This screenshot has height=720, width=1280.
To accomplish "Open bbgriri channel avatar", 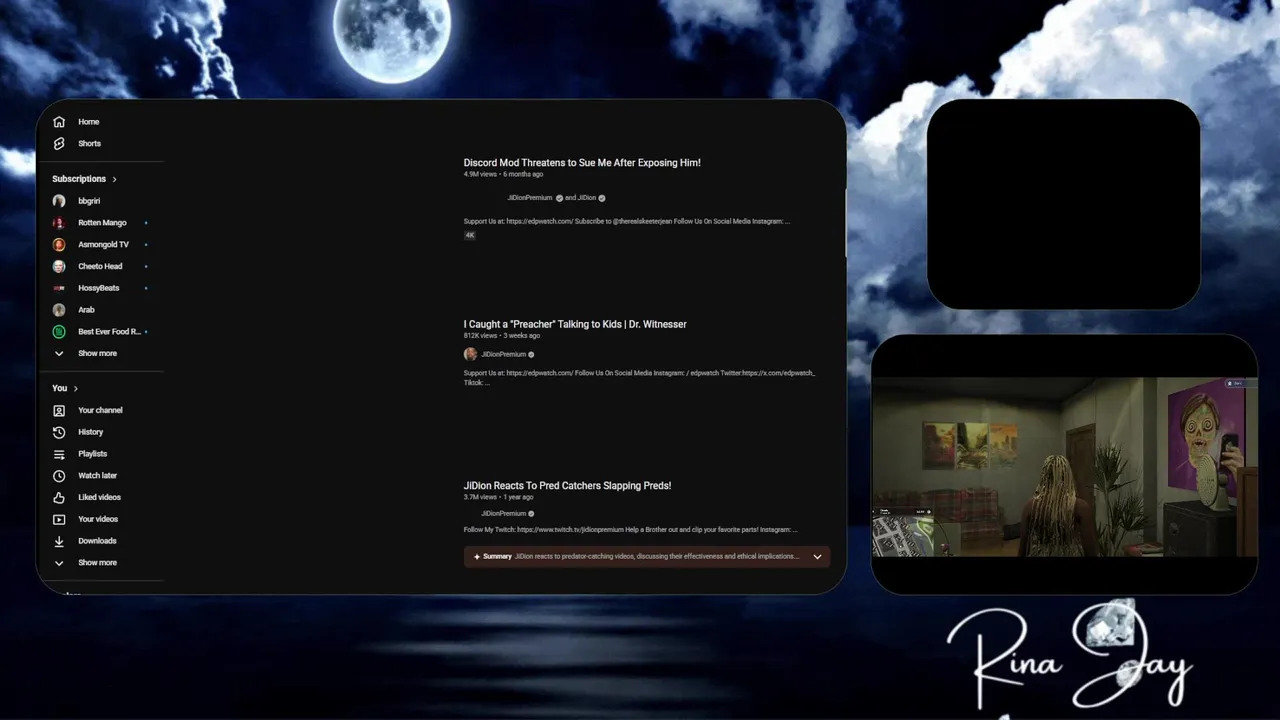I will 59,201.
